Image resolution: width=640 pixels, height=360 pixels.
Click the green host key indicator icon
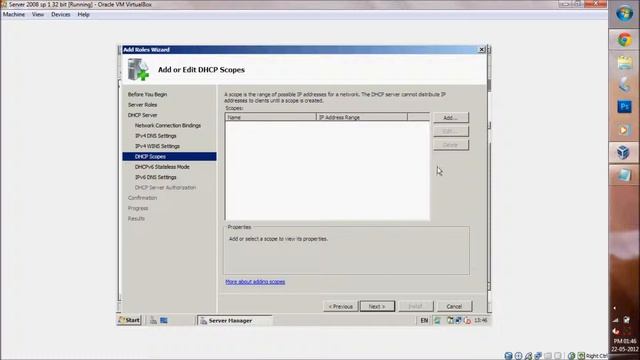point(581,356)
